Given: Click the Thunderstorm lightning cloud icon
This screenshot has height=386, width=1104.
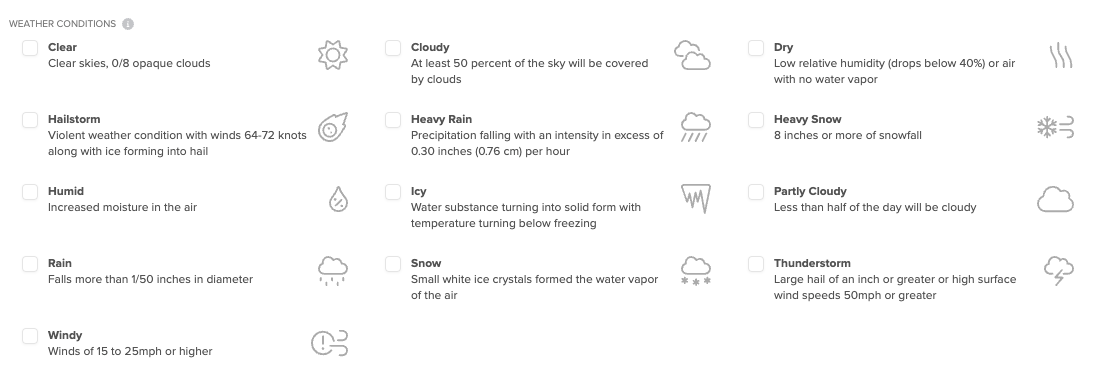Looking at the screenshot, I should click(x=1058, y=271).
